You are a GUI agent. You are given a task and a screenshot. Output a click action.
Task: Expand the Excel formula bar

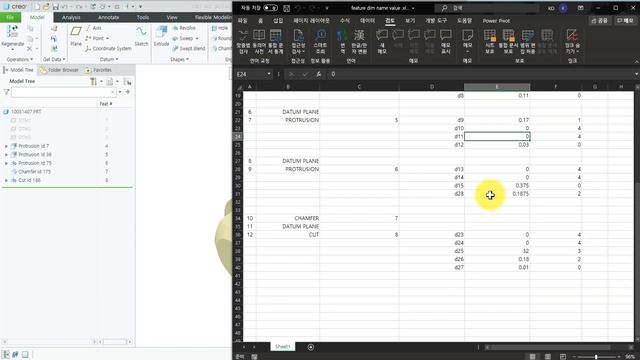(636, 74)
